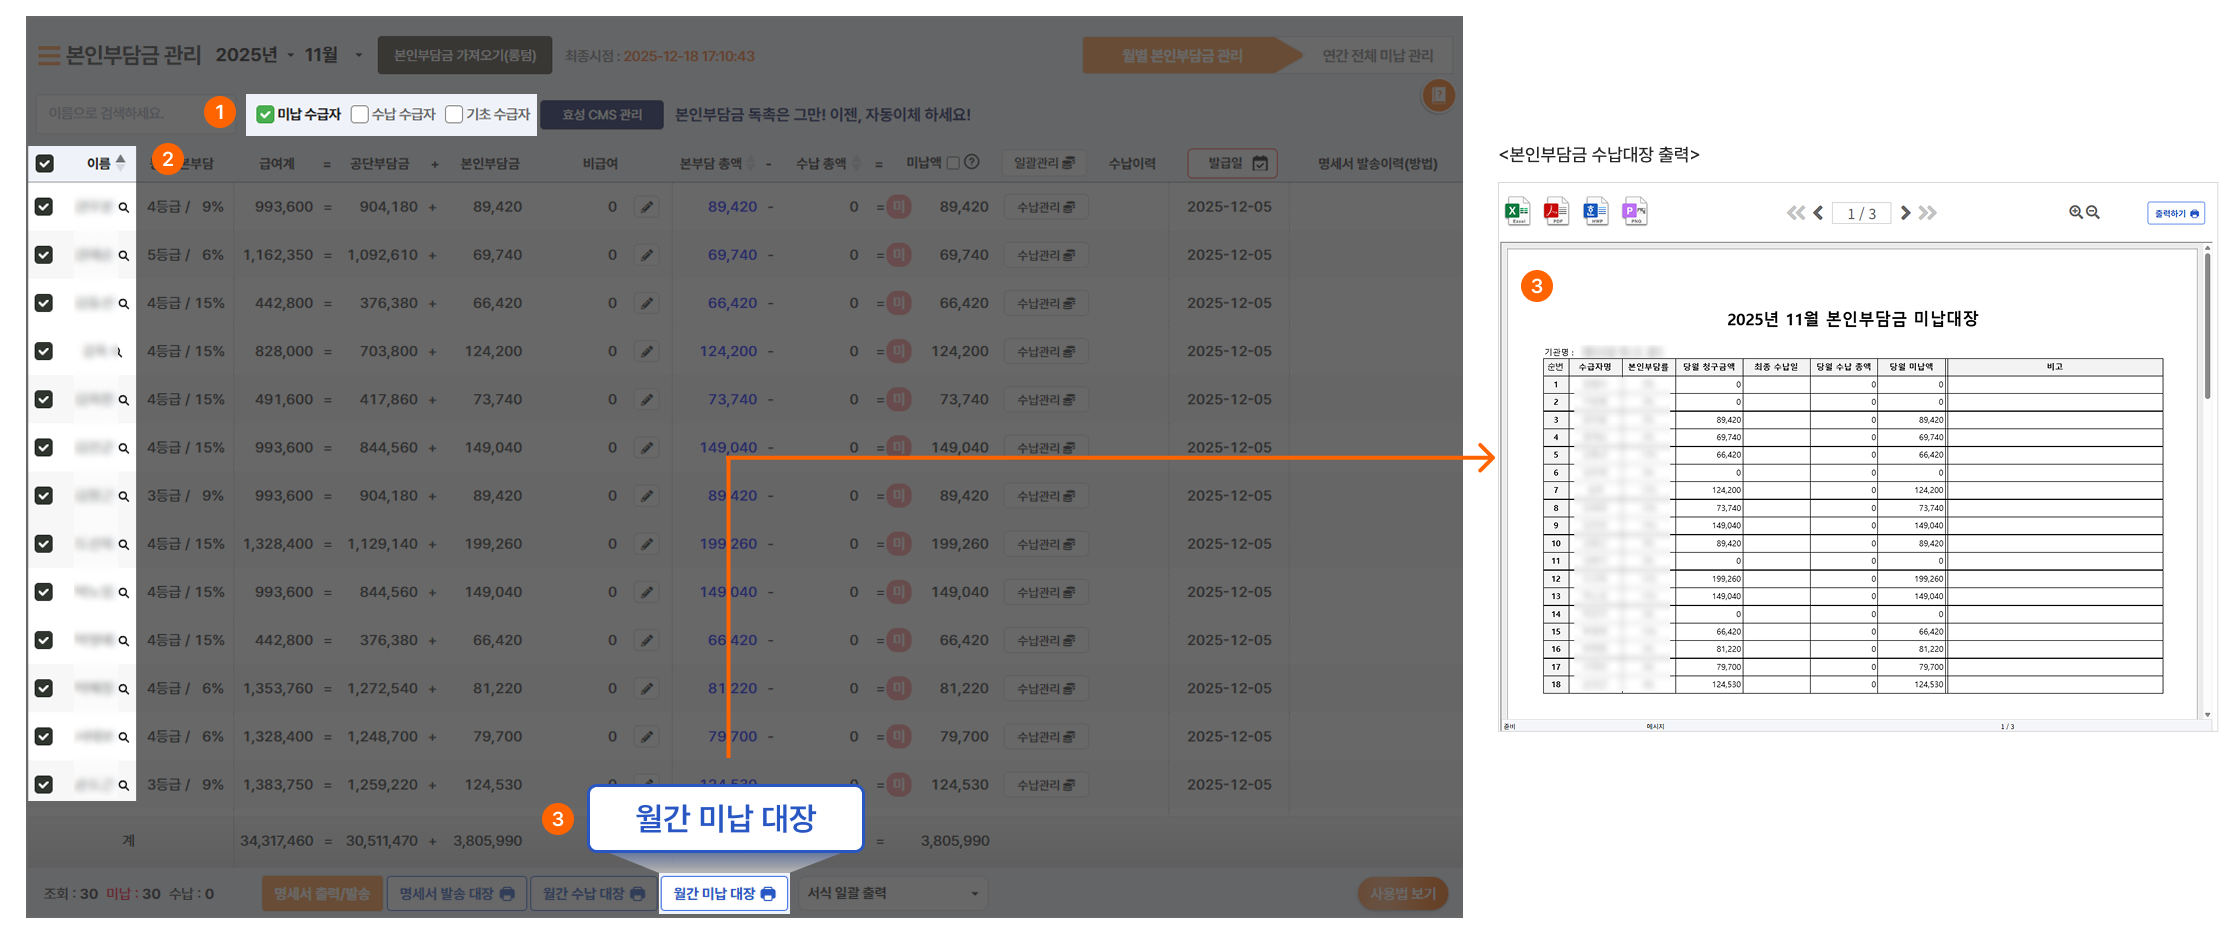Uncheck the 미납 수급자 filter
The image size is (2239, 933).
tap(265, 115)
